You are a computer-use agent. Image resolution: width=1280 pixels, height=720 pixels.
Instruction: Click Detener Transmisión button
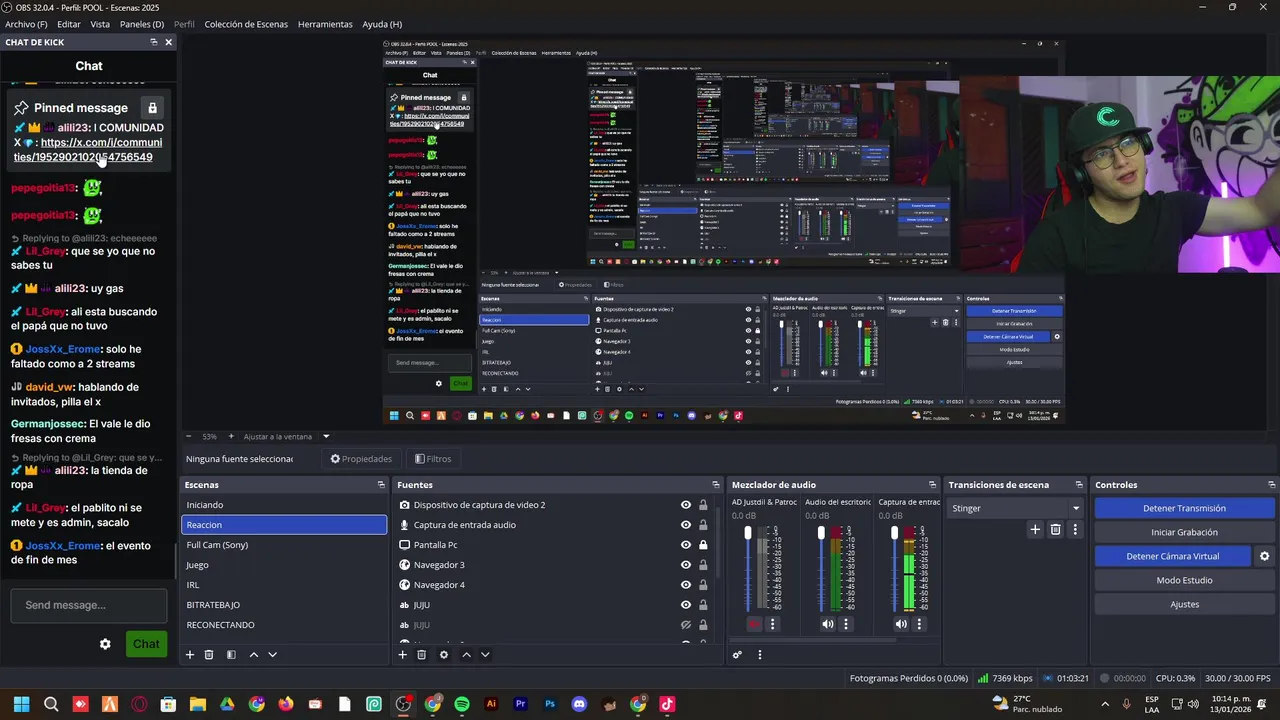pos(1184,508)
